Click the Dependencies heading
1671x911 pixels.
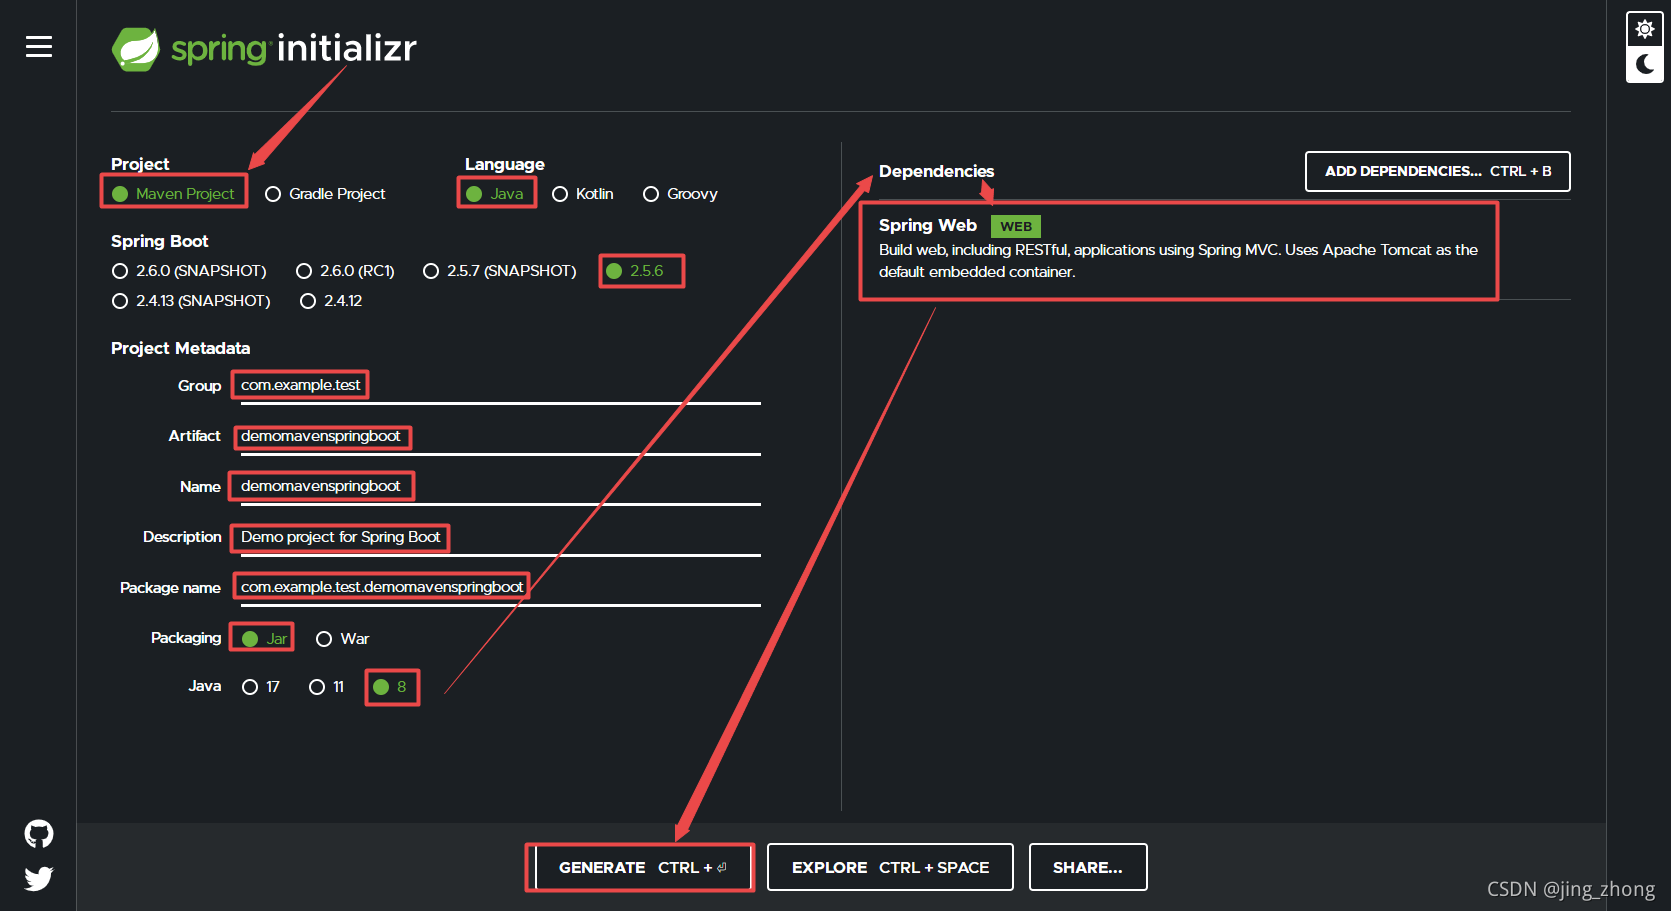936,171
